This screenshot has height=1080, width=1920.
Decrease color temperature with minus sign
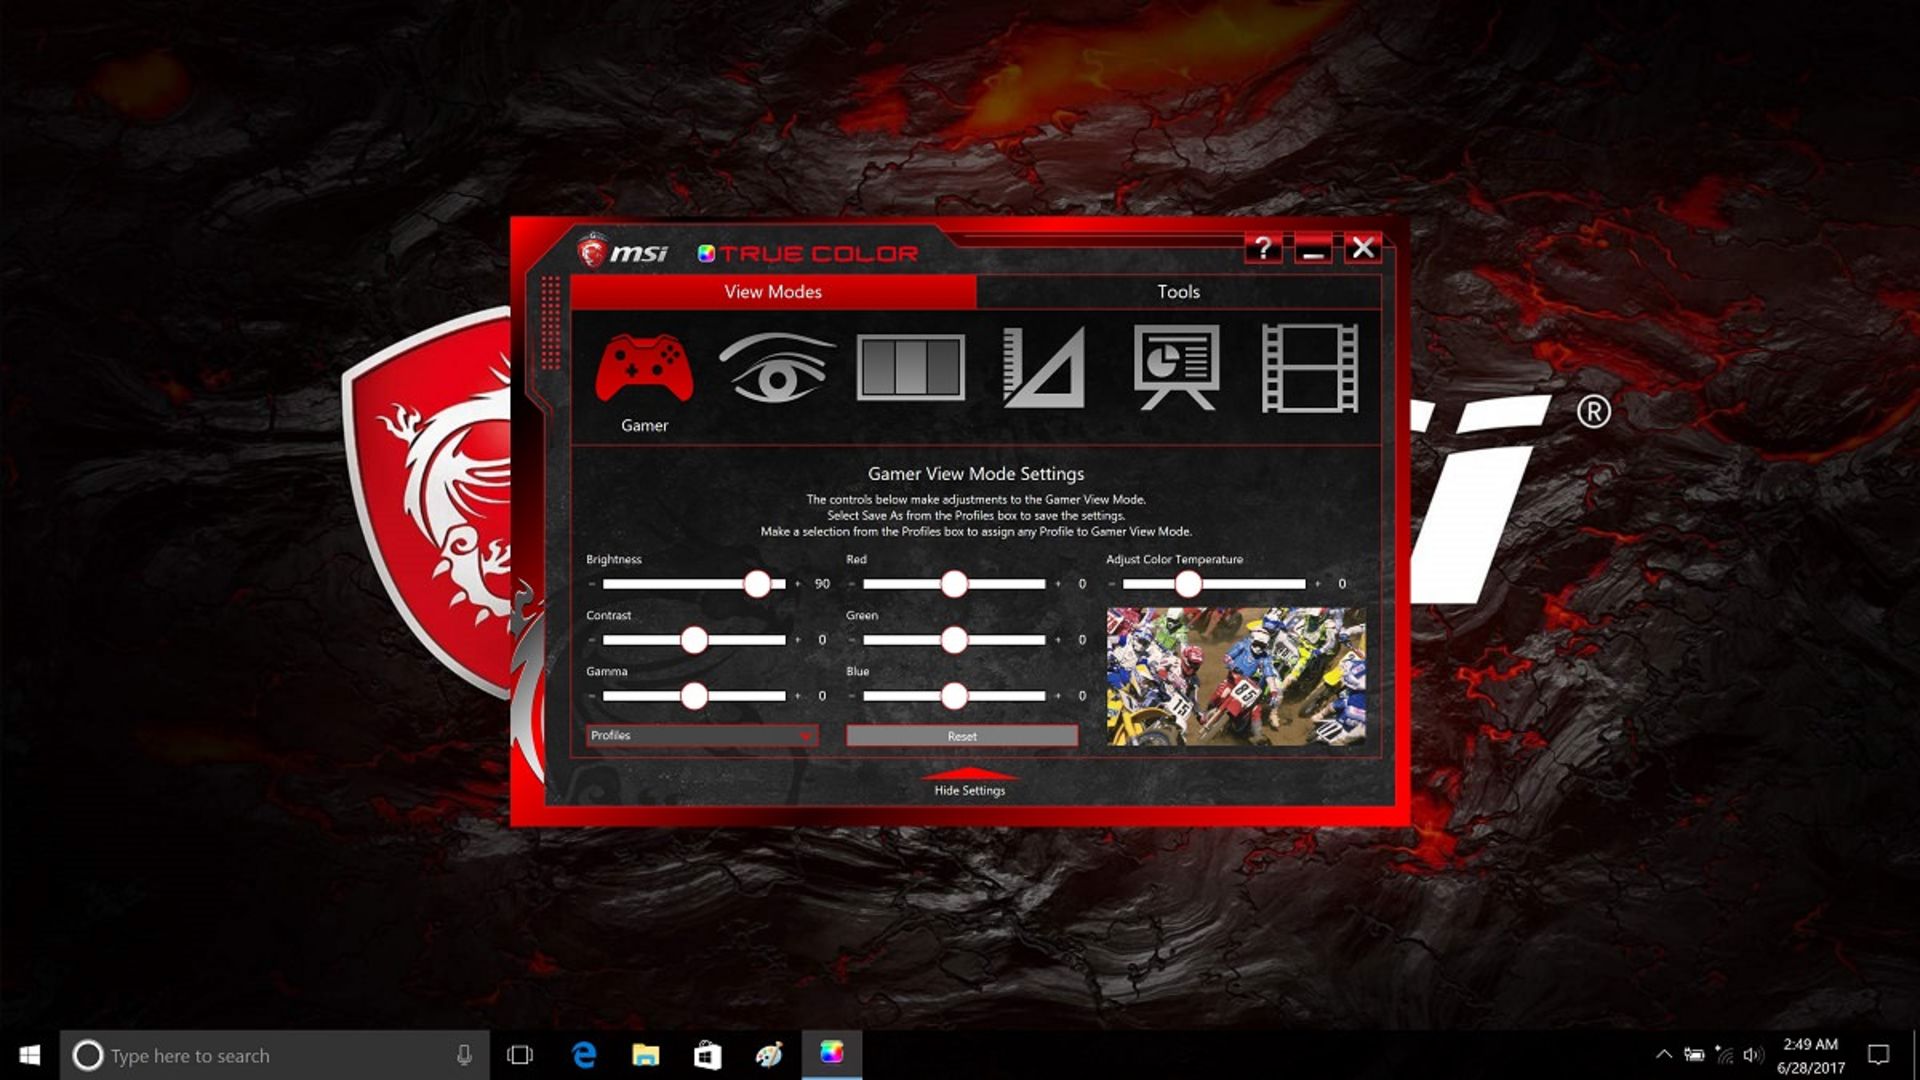click(1112, 584)
